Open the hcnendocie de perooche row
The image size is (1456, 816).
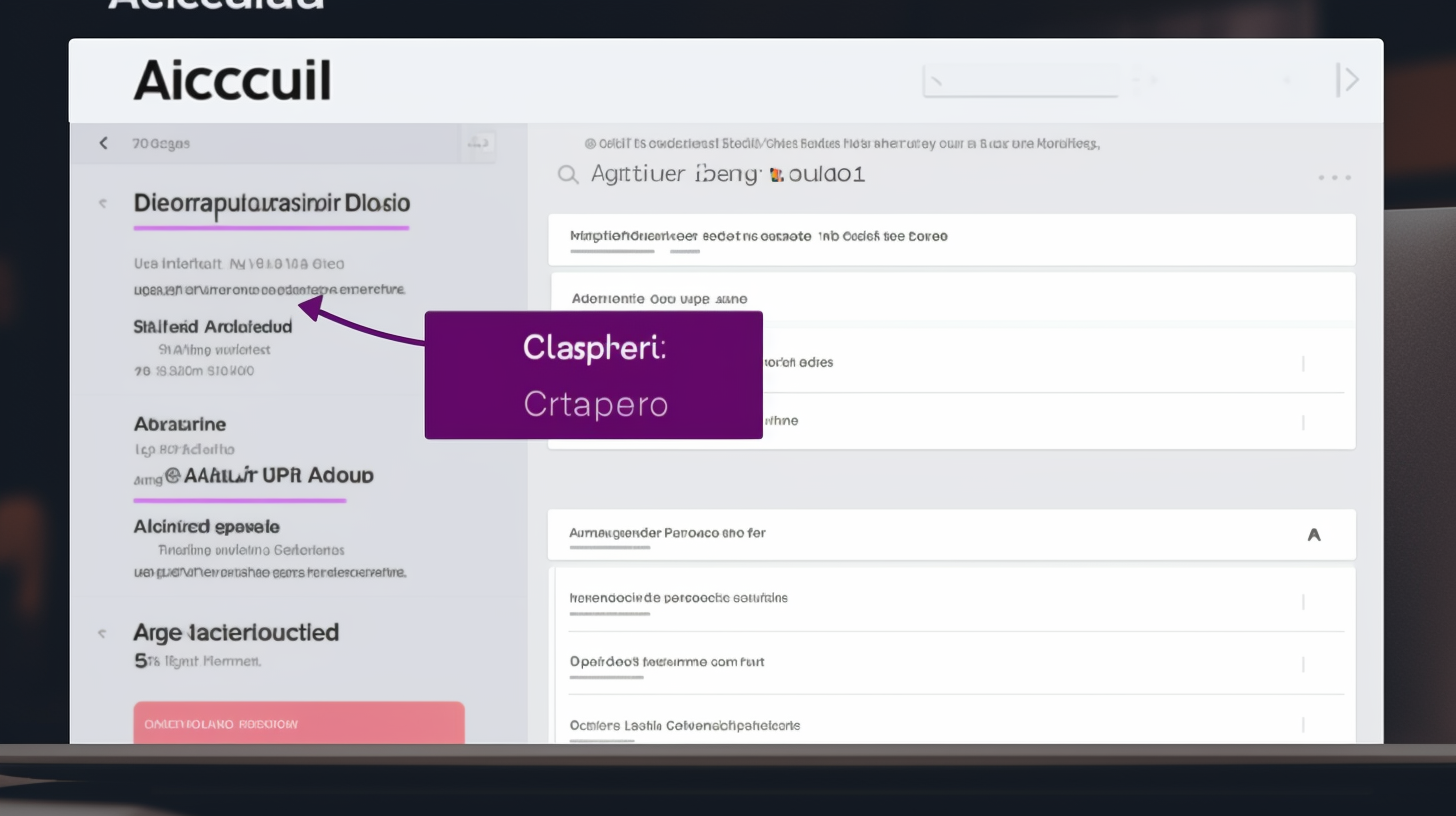click(954, 600)
